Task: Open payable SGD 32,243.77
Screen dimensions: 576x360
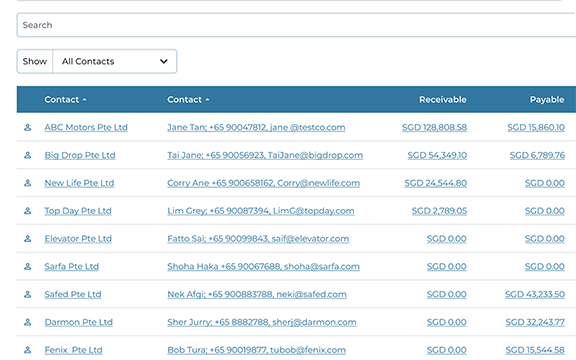Action: coord(535,322)
